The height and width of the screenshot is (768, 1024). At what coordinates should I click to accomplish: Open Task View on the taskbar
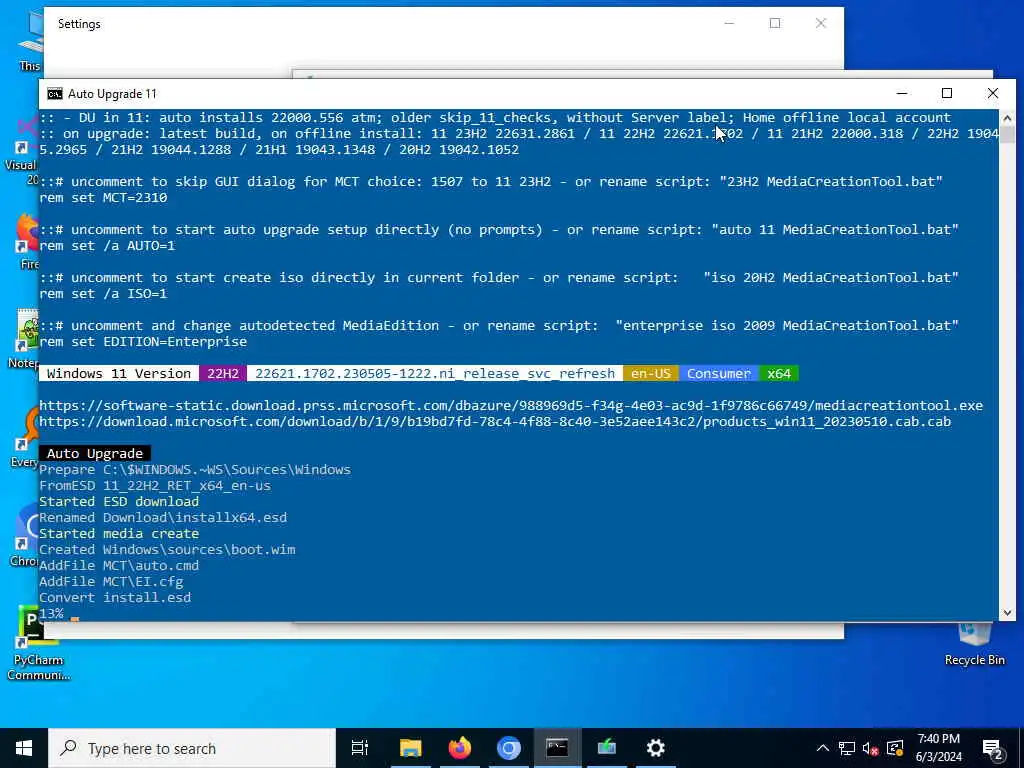click(360, 748)
